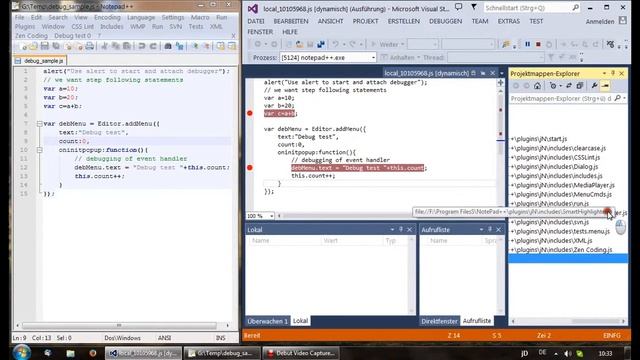This screenshot has height=360, width=640.
Task: Open the EXTRAS menu in Visual Studio
Action: 509,21
